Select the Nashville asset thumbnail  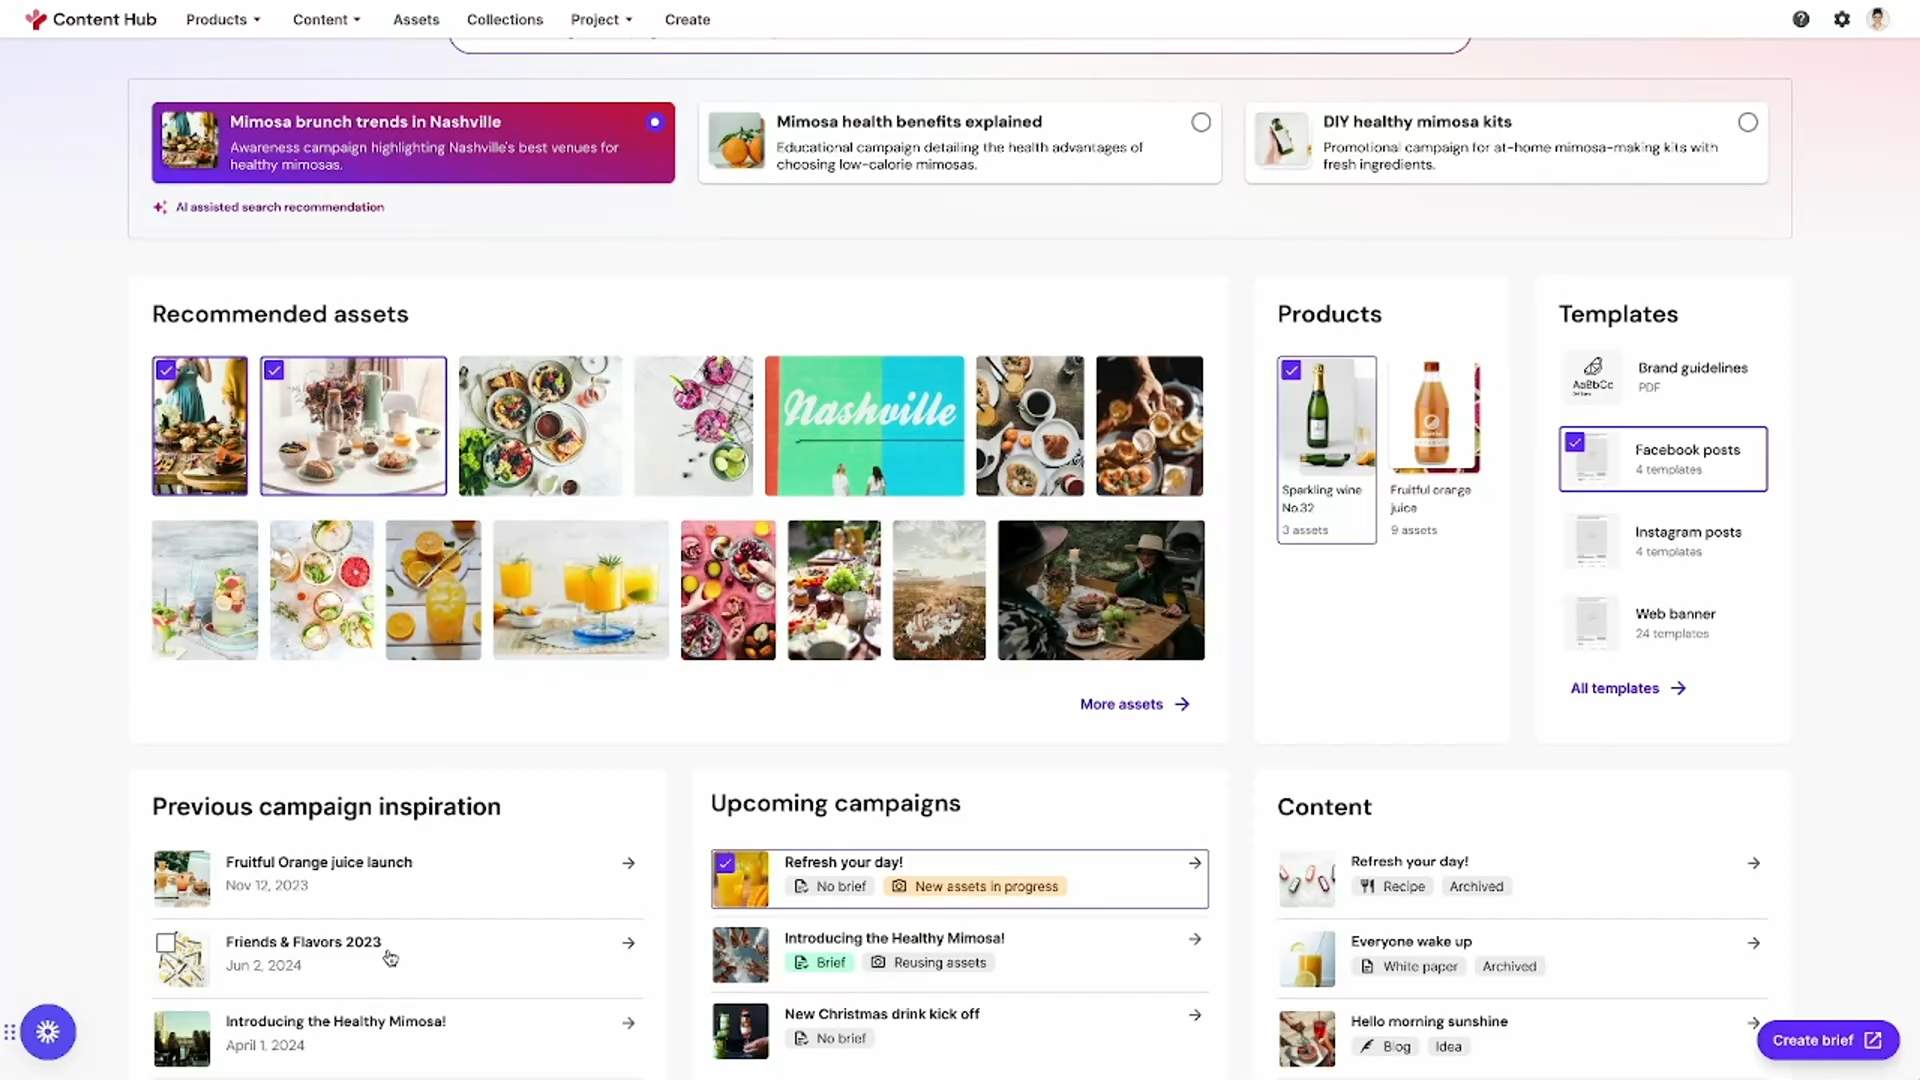864,425
